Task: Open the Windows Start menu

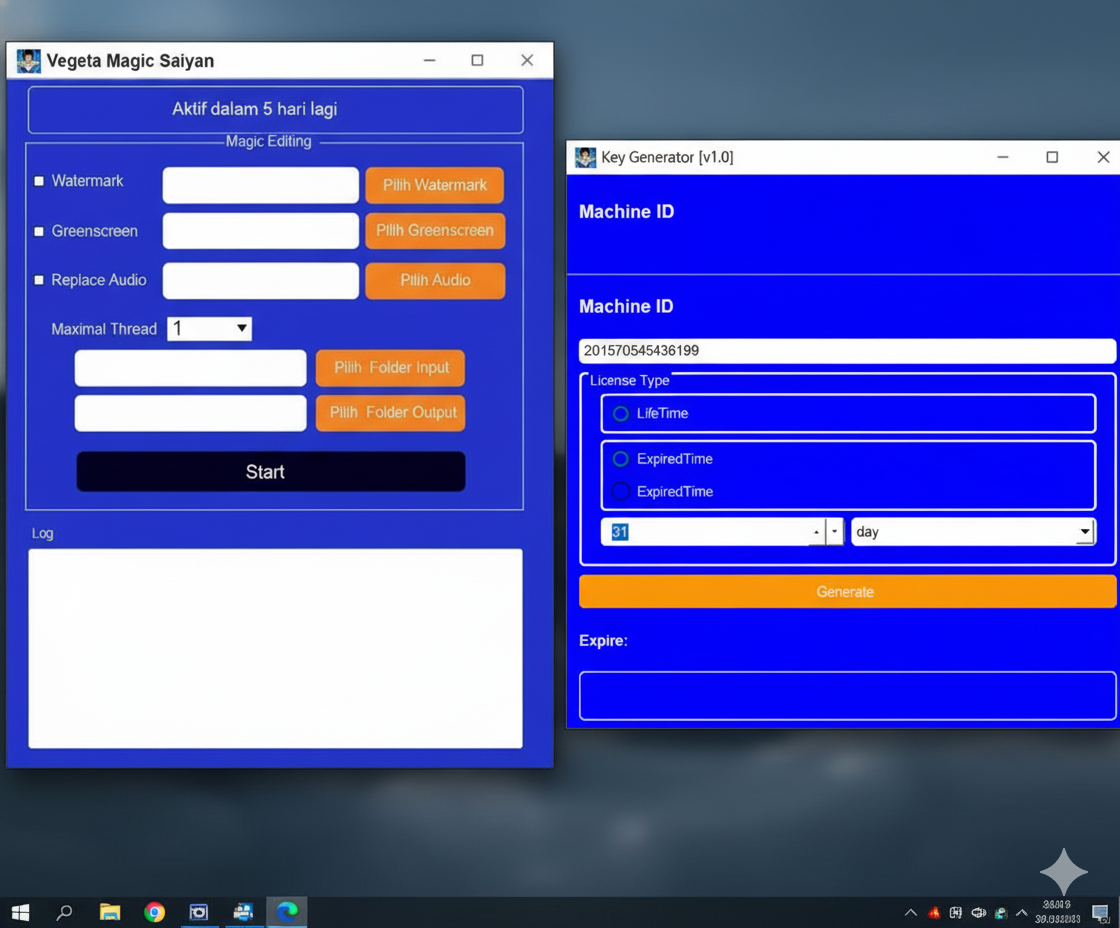Action: 20,912
